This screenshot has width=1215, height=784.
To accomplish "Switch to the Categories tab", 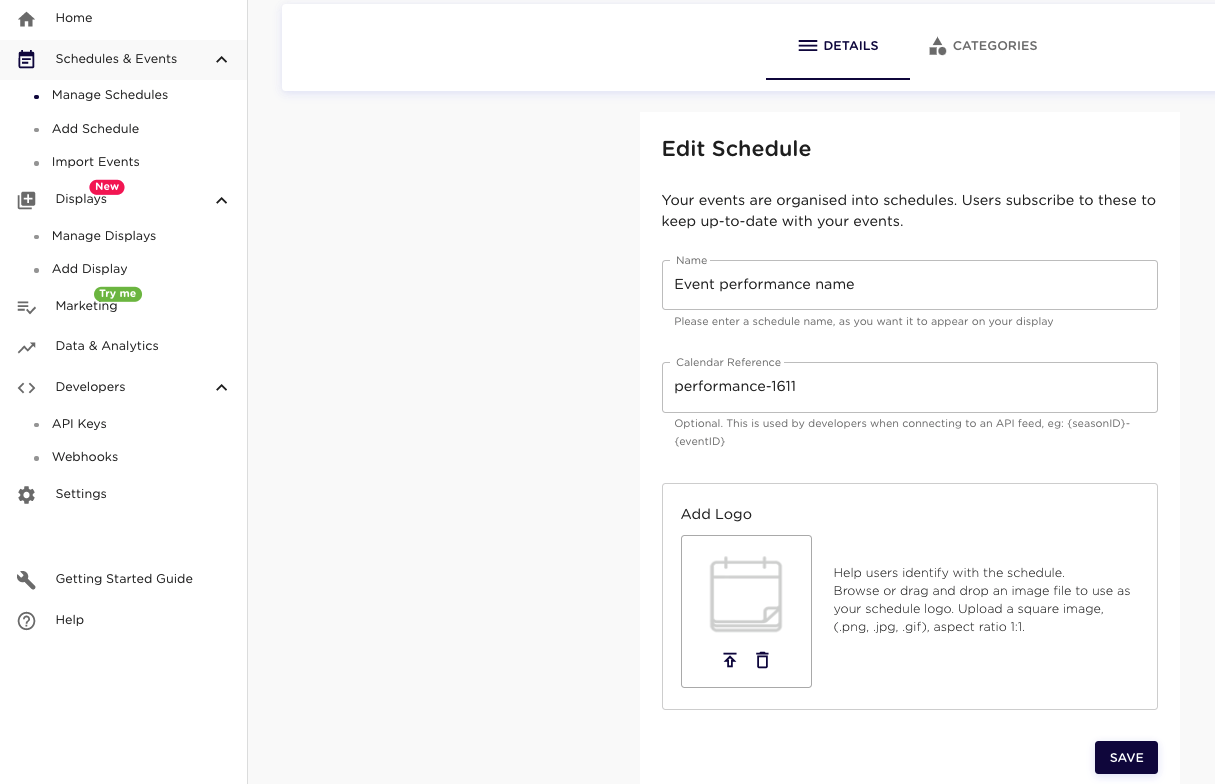I will 983,46.
